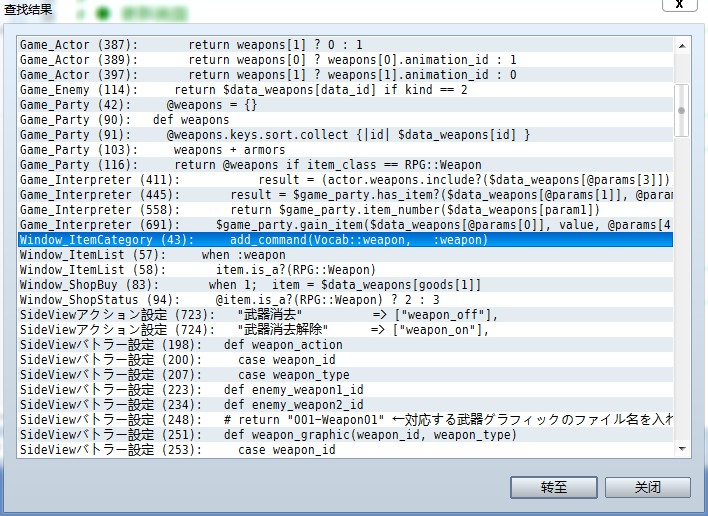Image resolution: width=708 pixels, height=516 pixels.
Task: Select result Game_Party (103) weapons + armors
Action: coord(345,149)
